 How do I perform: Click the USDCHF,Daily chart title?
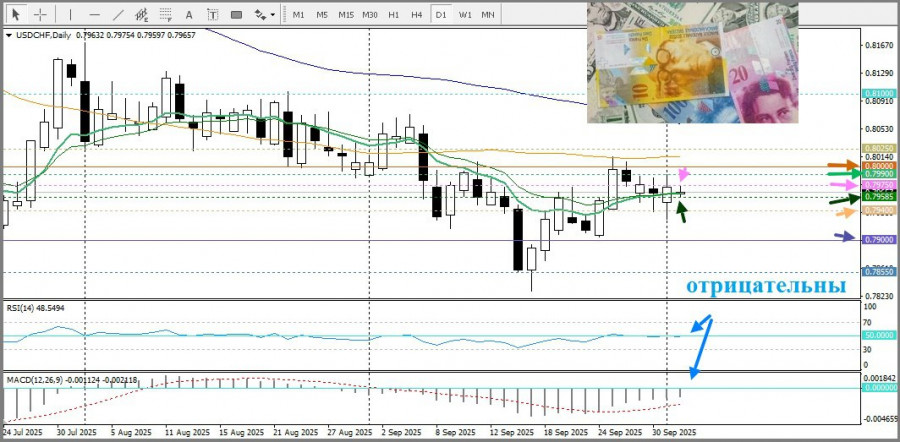point(43,35)
